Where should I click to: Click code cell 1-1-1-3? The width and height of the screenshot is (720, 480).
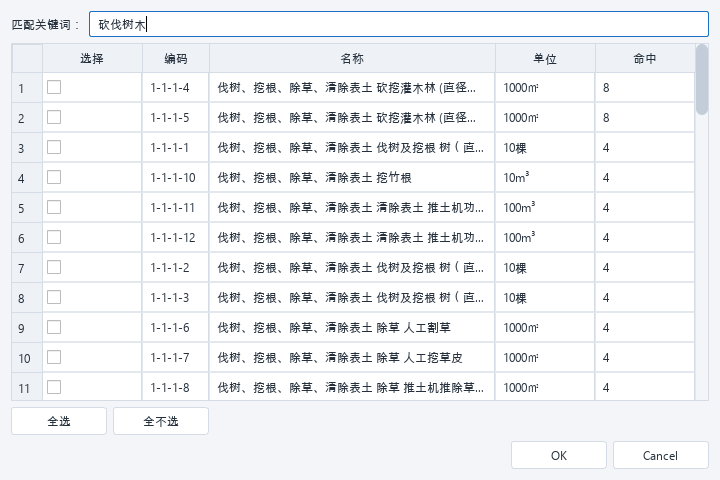pyautogui.click(x=176, y=298)
